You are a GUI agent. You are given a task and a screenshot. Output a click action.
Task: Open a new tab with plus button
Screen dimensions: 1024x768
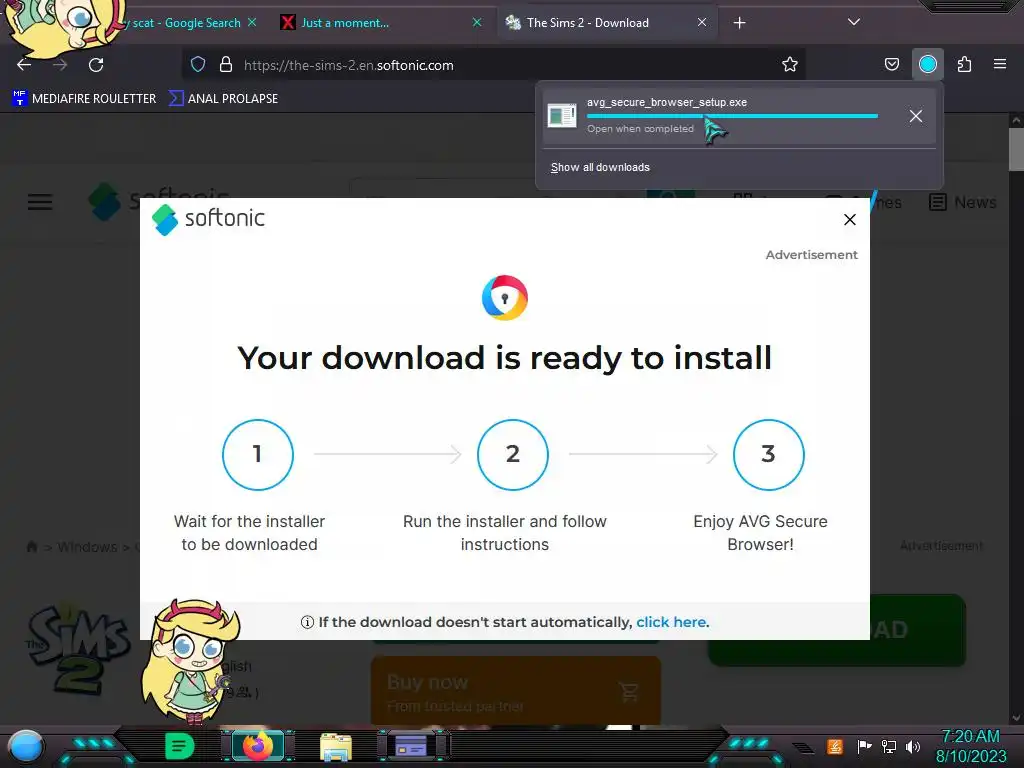pos(739,23)
